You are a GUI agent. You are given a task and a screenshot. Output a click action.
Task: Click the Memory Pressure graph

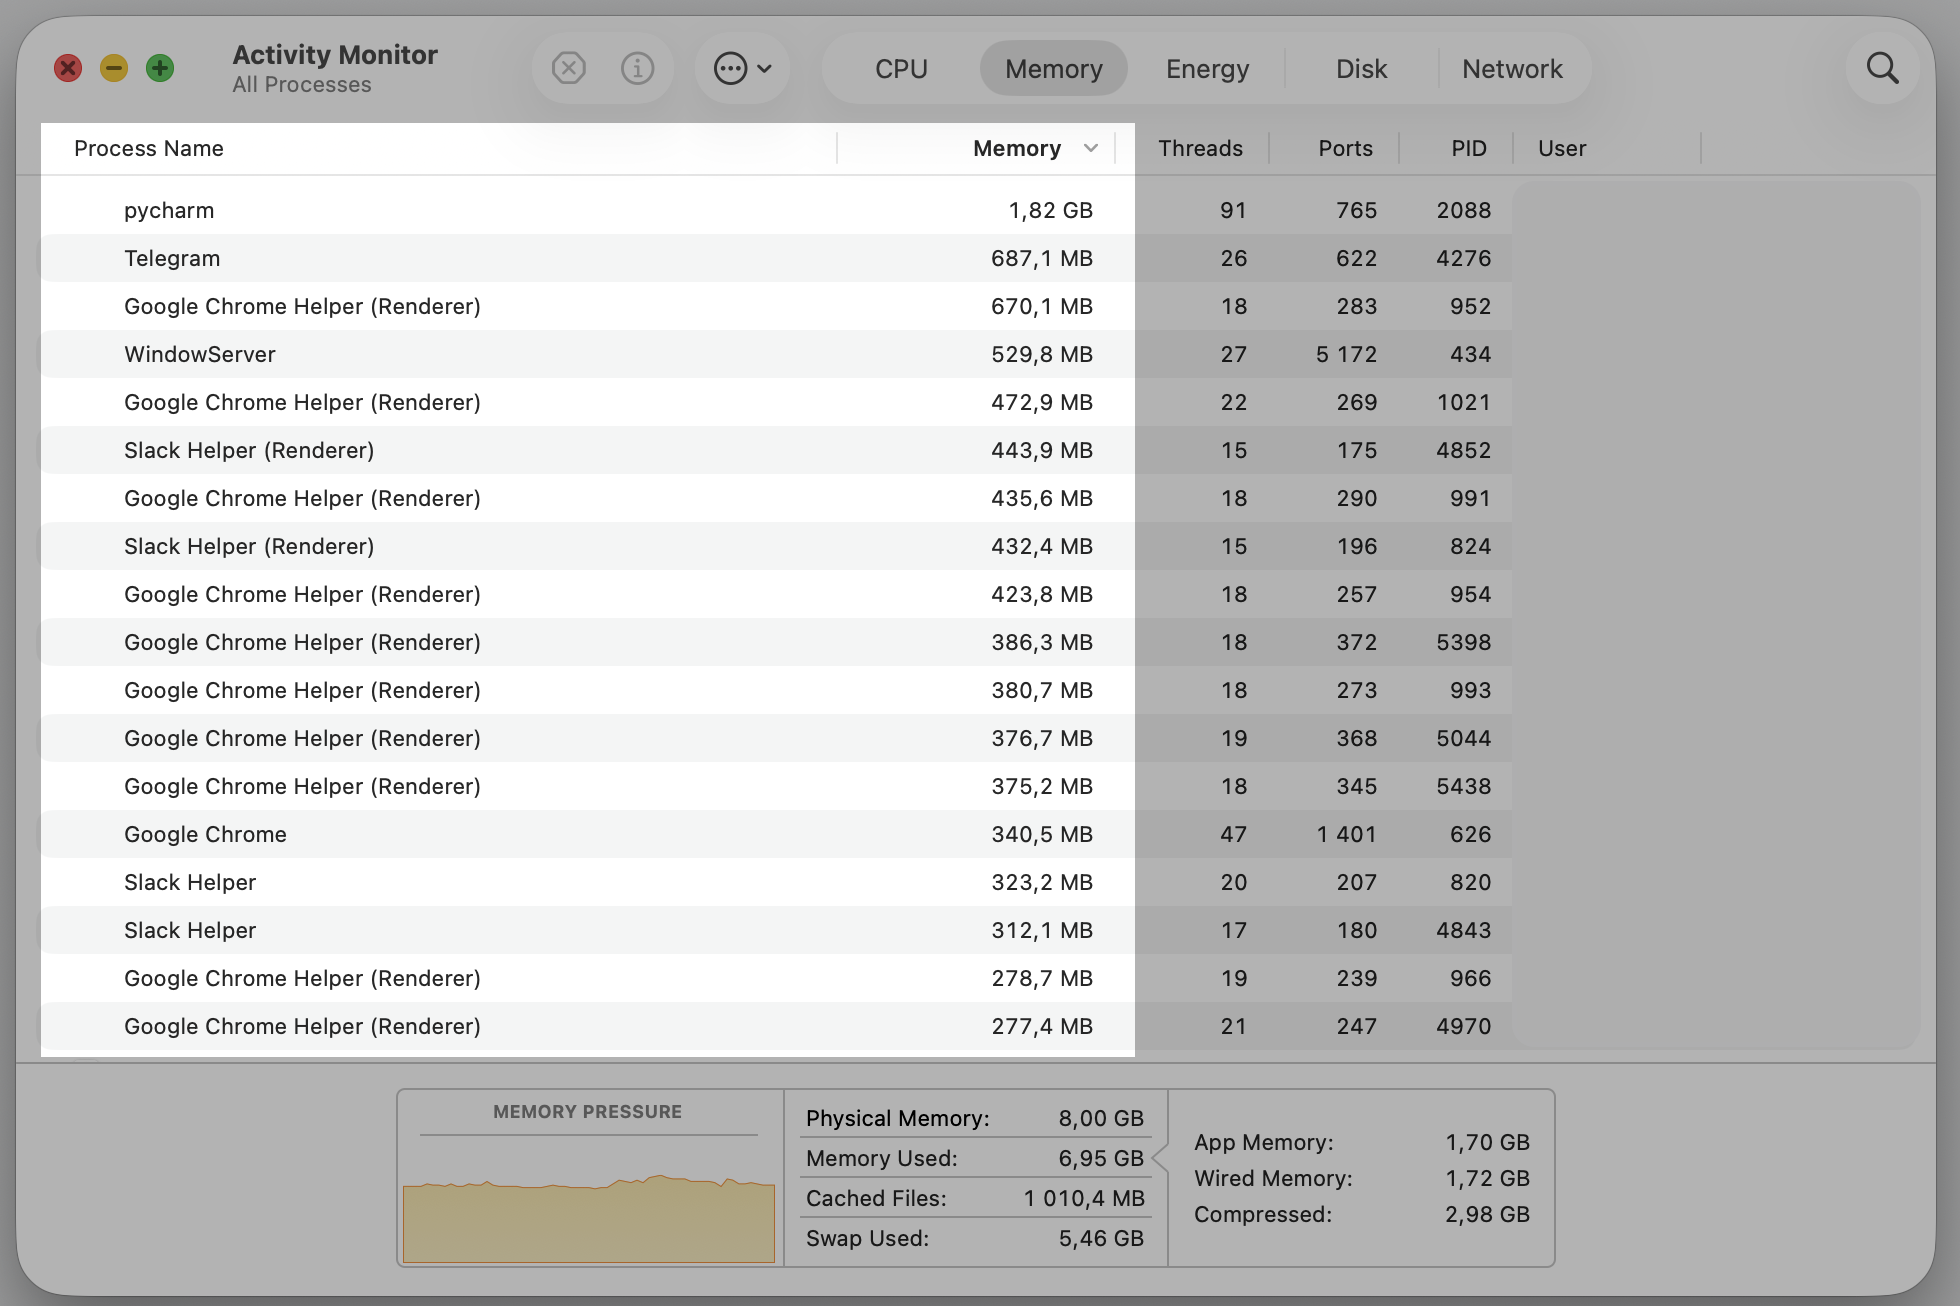pos(589,1218)
